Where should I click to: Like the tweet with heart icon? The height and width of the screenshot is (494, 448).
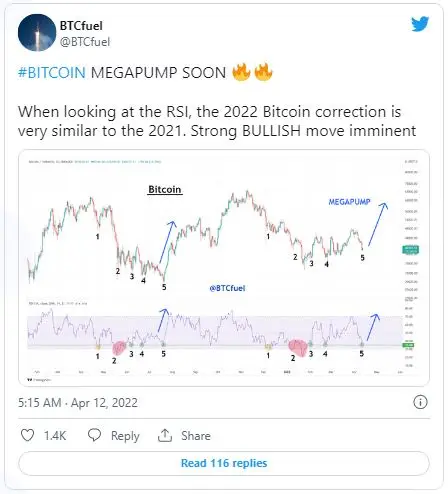click(27, 435)
